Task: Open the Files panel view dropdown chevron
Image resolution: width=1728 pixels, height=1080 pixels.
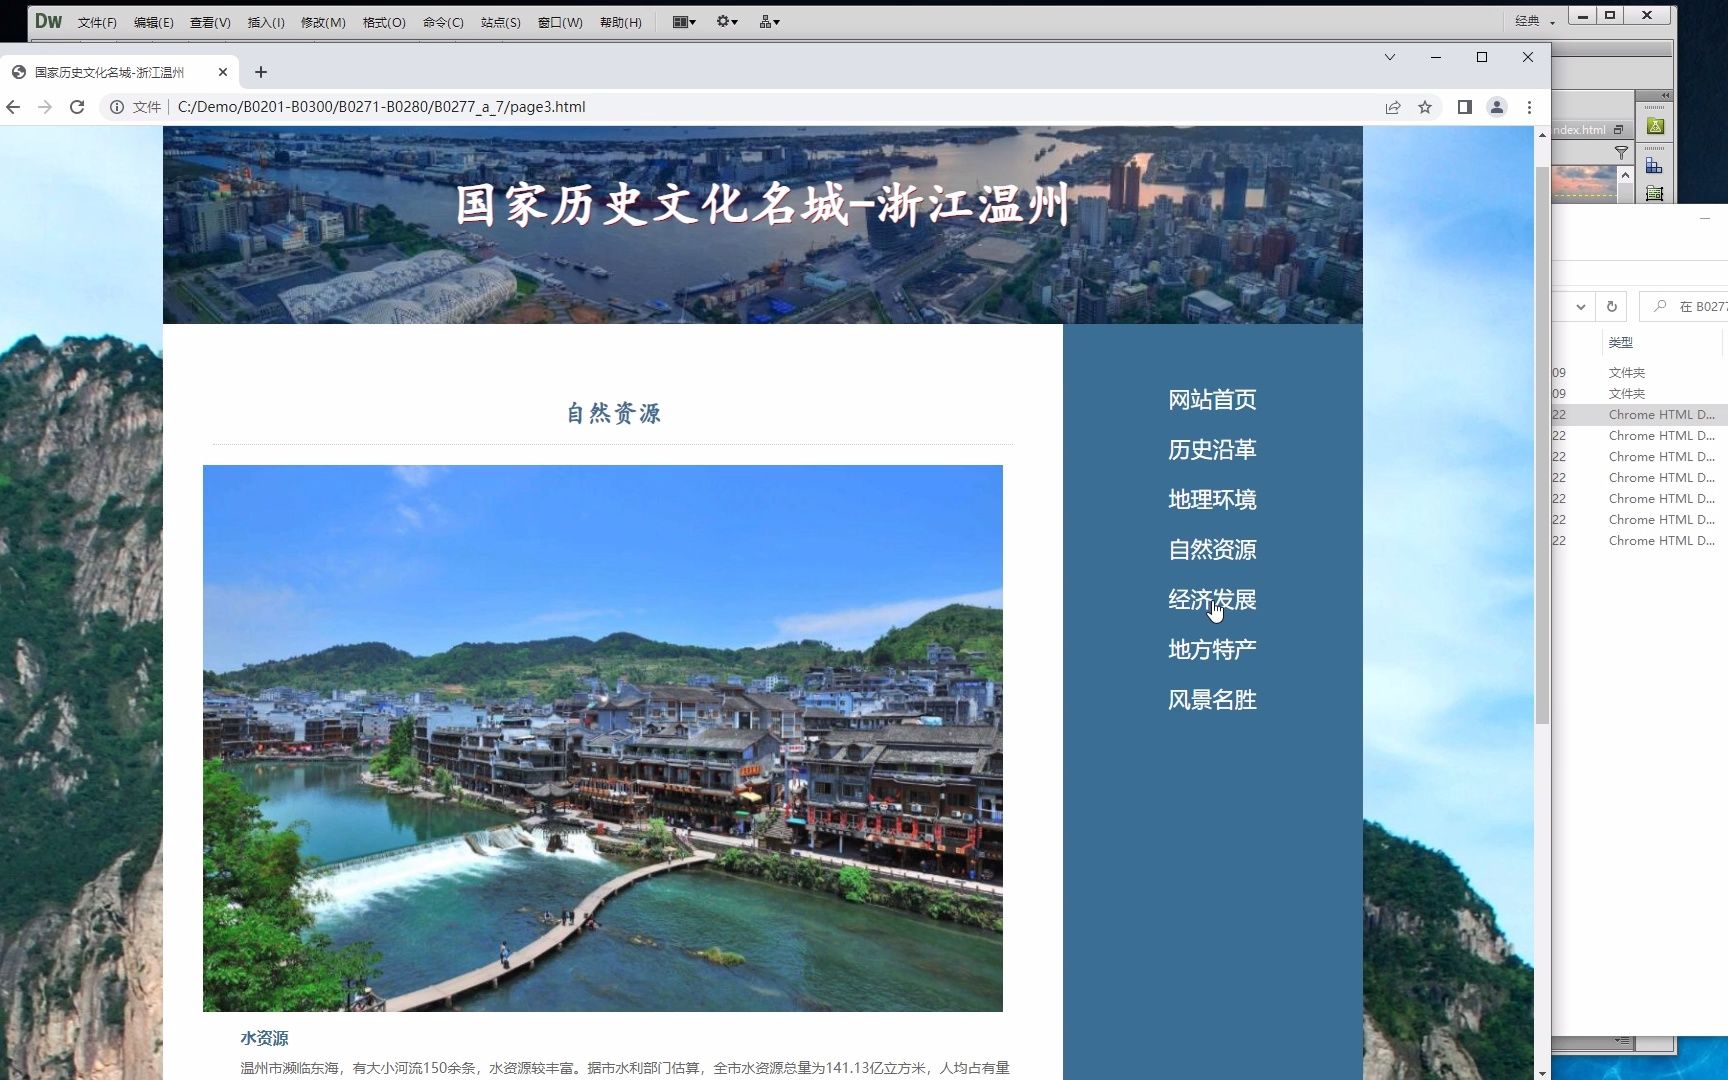Action: pyautogui.click(x=1582, y=307)
